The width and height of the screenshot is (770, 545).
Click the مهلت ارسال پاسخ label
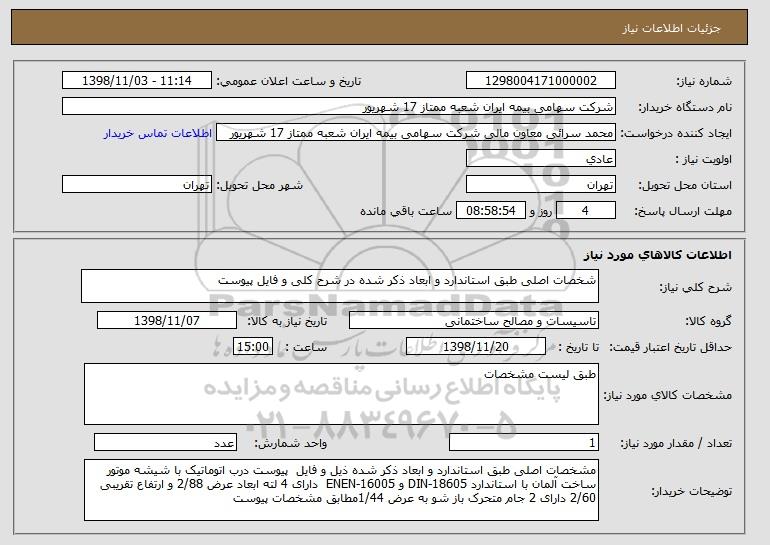[683, 212]
